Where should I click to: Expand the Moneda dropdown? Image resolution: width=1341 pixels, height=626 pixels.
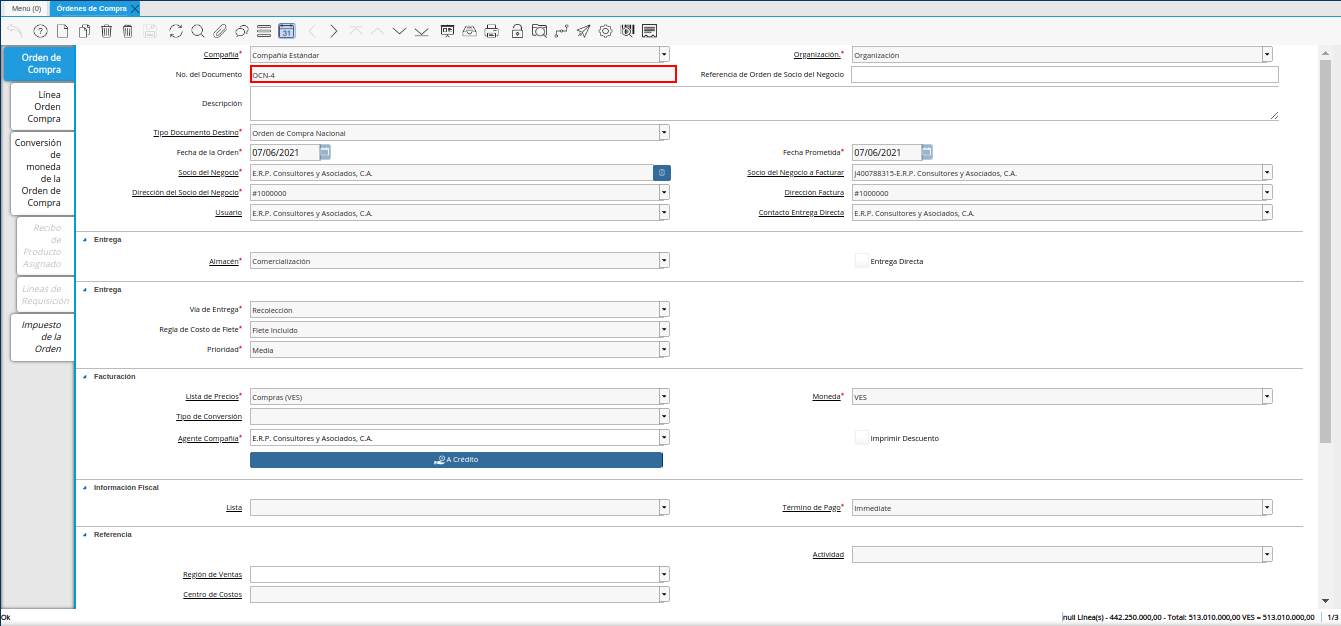pos(1267,397)
